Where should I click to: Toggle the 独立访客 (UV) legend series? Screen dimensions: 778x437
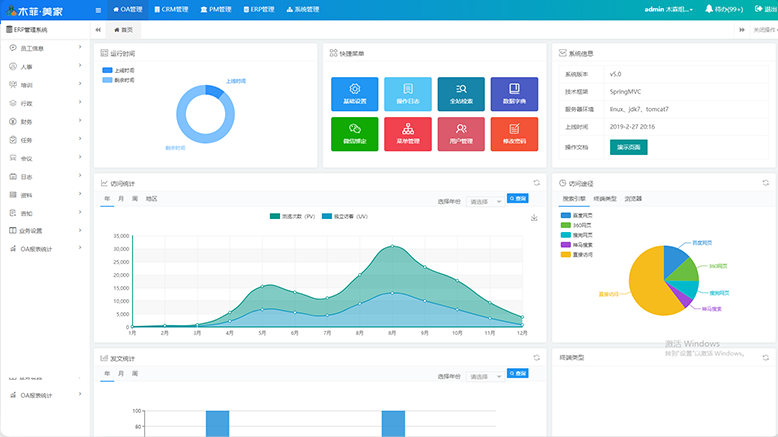pyautogui.click(x=345, y=217)
